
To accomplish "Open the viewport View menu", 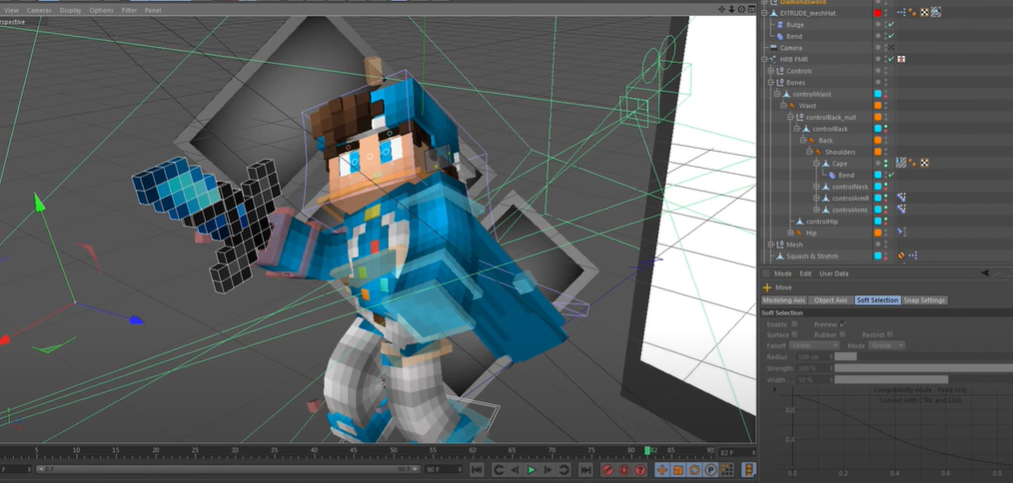I will [x=11, y=10].
